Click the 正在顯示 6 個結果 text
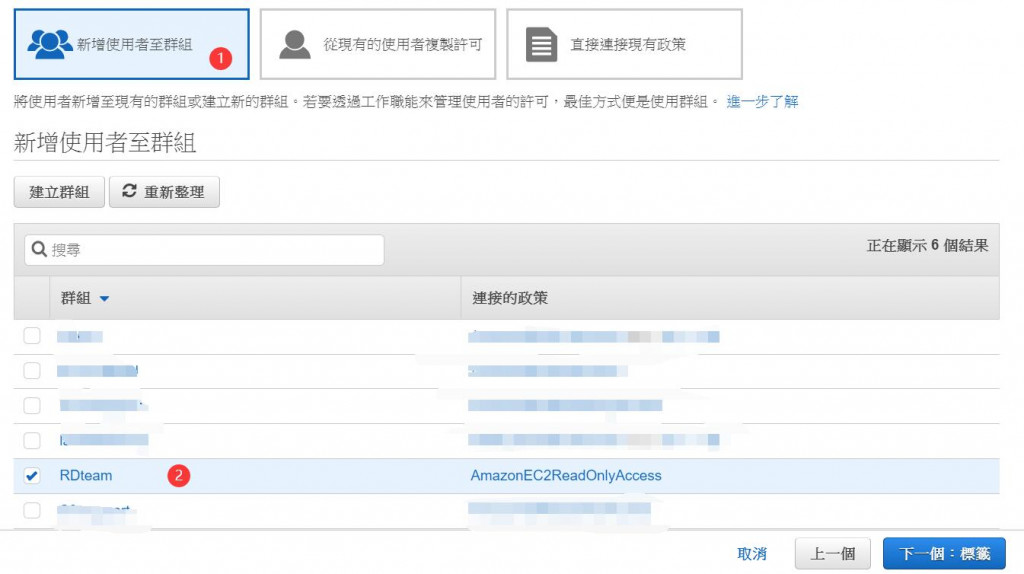The image size is (1024, 574). [927, 246]
